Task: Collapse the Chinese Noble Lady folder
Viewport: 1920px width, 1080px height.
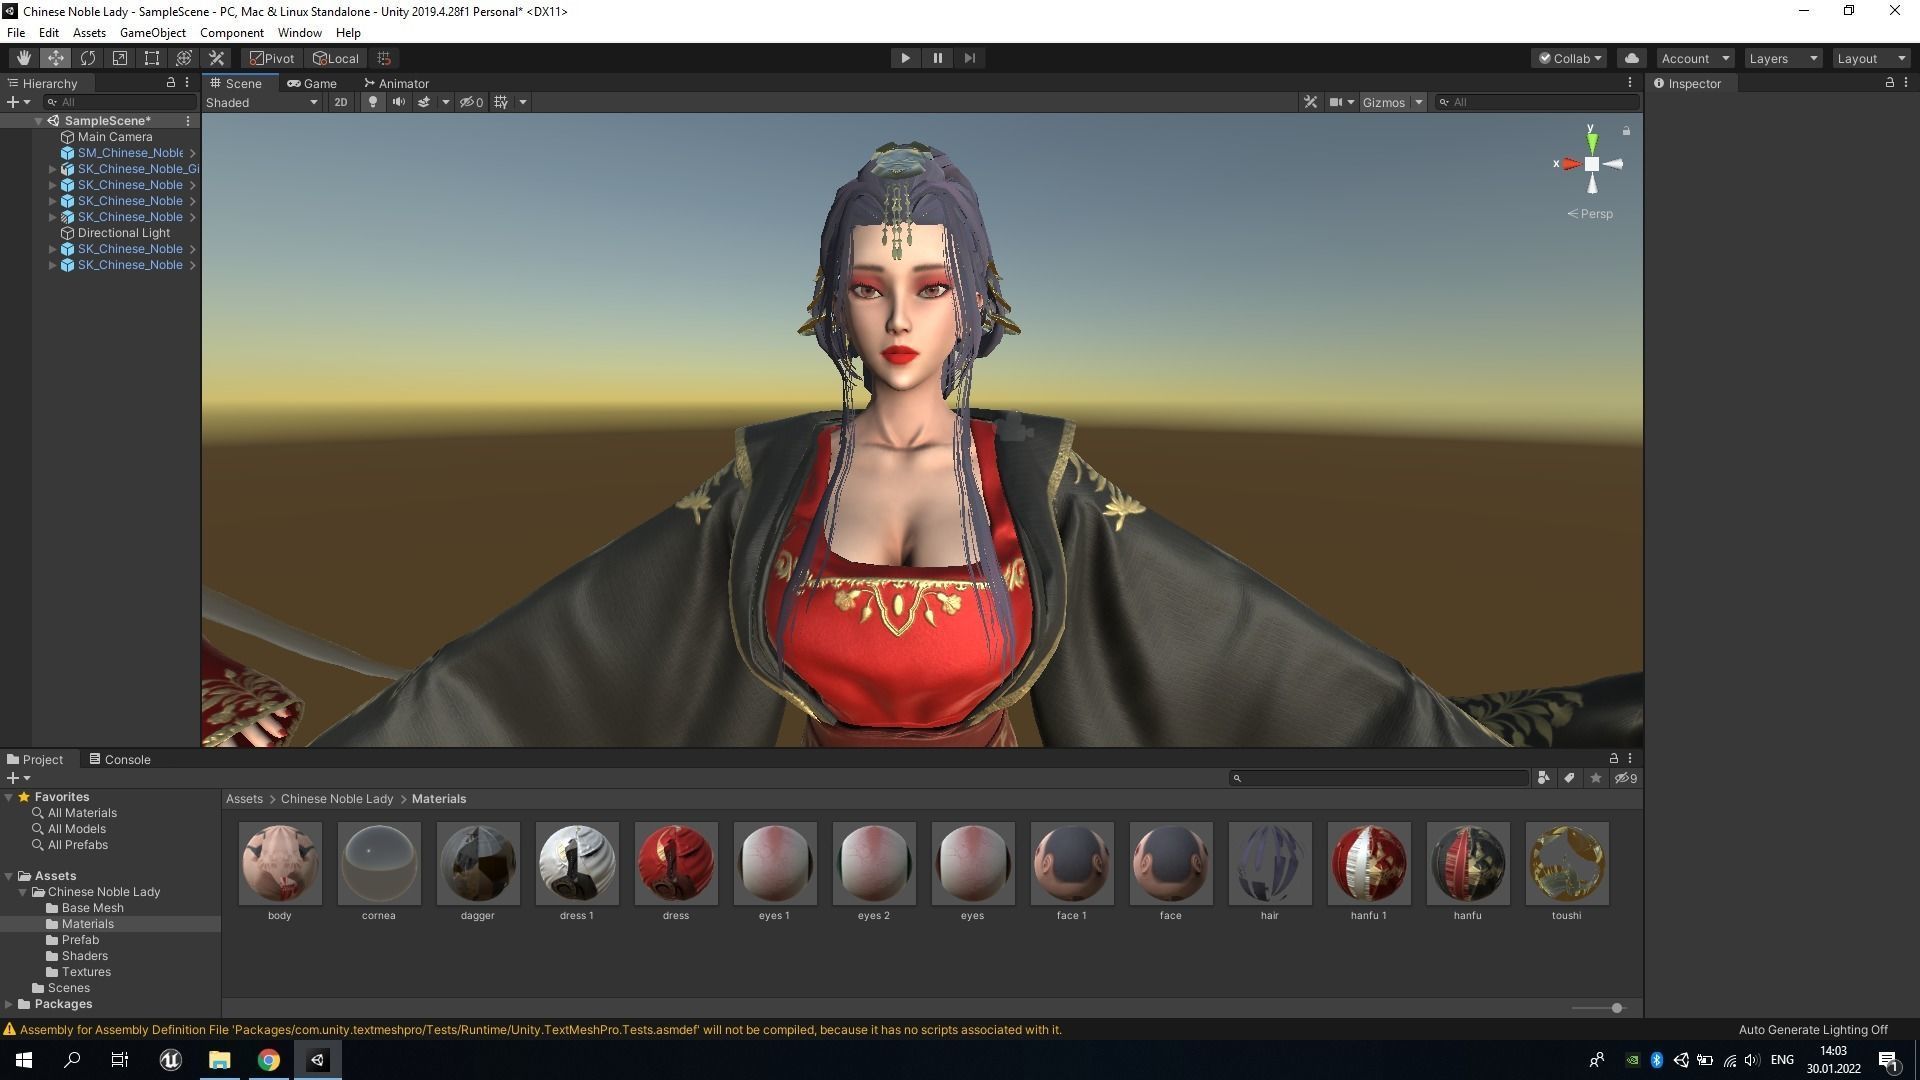Action: pyautogui.click(x=23, y=892)
